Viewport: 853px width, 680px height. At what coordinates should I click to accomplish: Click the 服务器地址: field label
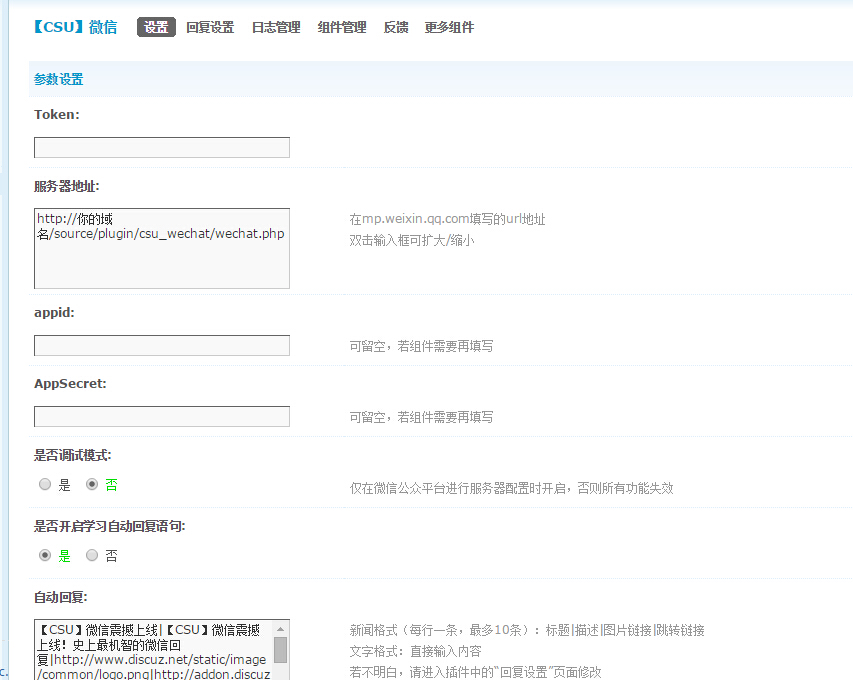(66, 187)
